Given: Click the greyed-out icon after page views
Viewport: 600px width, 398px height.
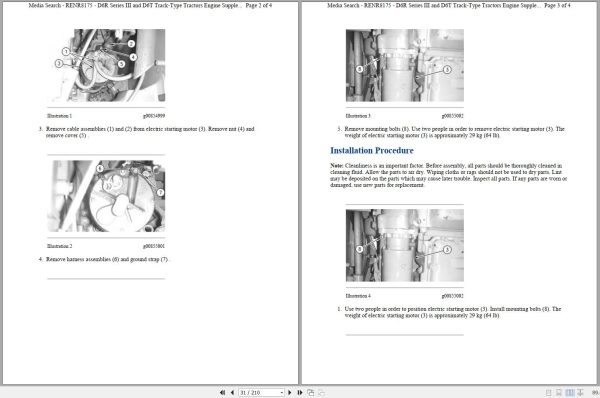Looking at the screenshot, I should [x=321, y=392].
